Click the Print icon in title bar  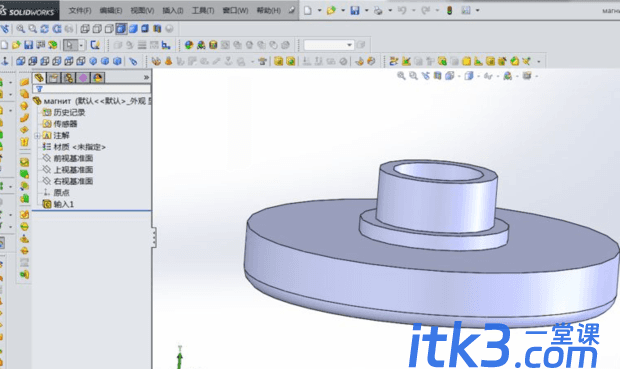(378, 11)
